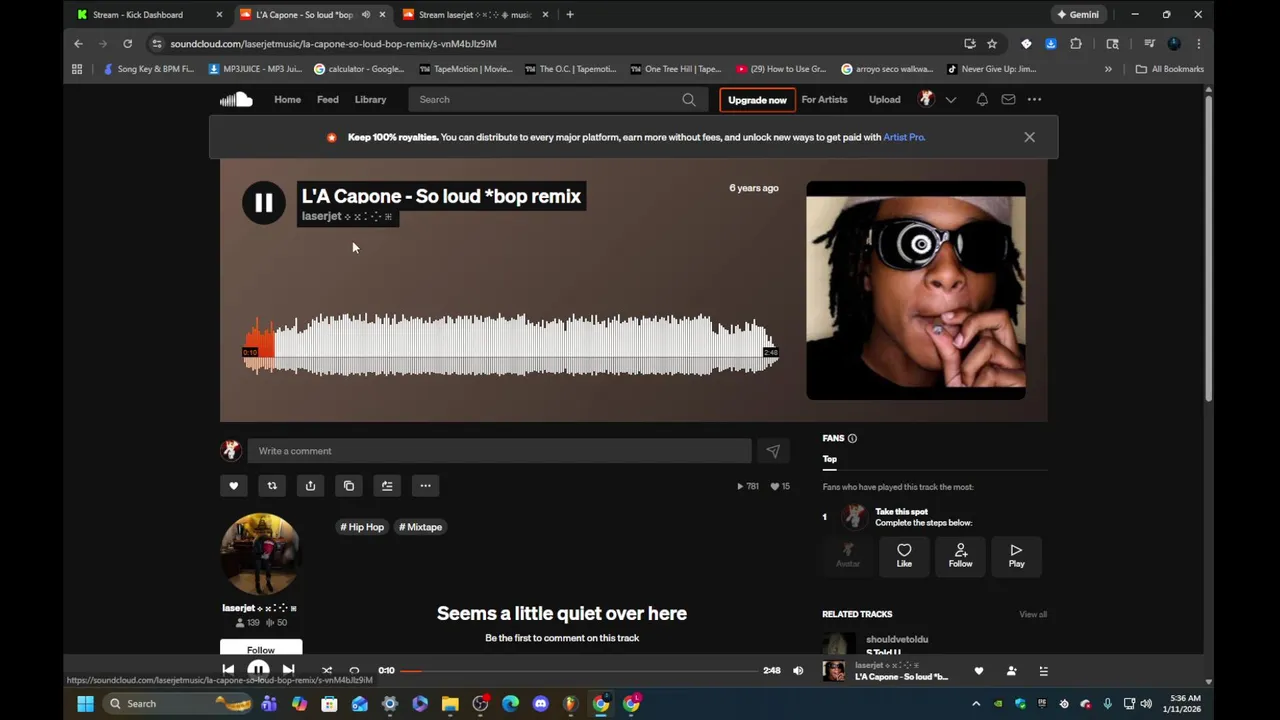This screenshot has height=720, width=1280.
Task: Click the Write a comment field
Action: (x=499, y=451)
